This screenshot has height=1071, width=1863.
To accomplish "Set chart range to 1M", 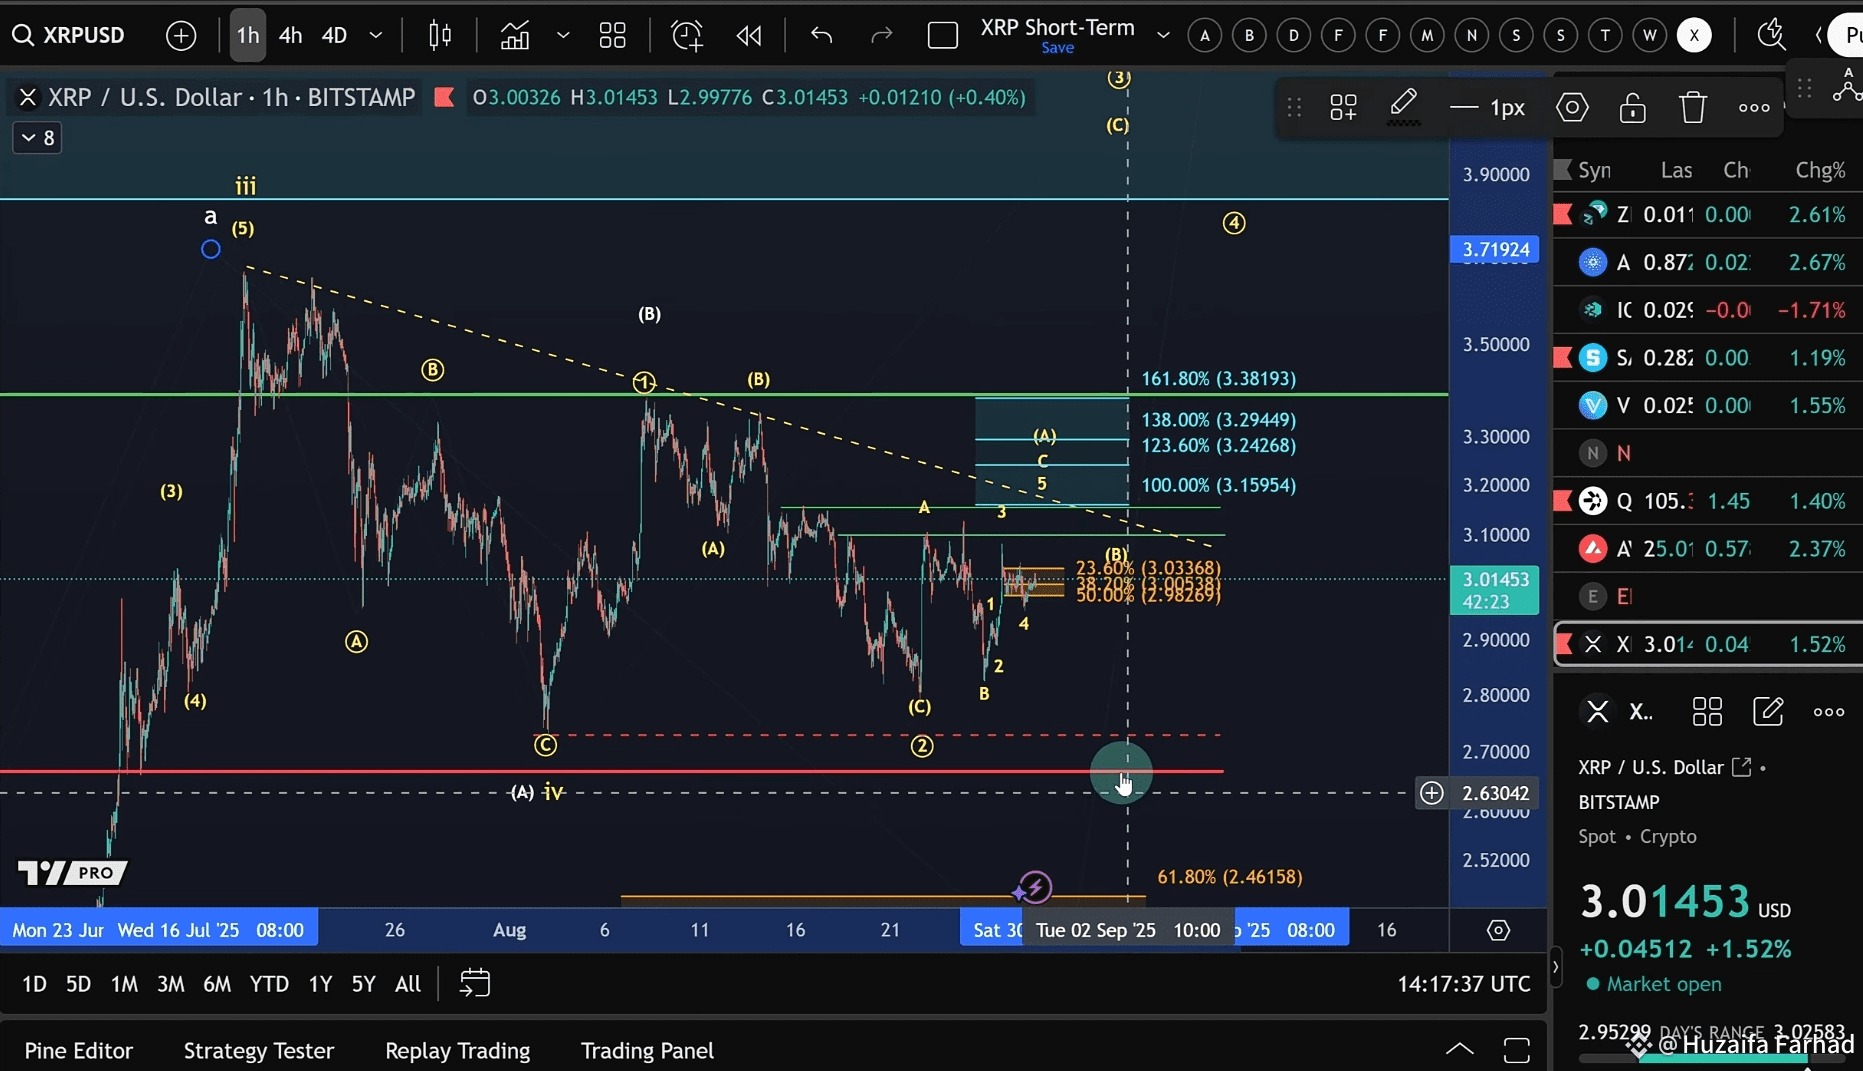I will (124, 984).
